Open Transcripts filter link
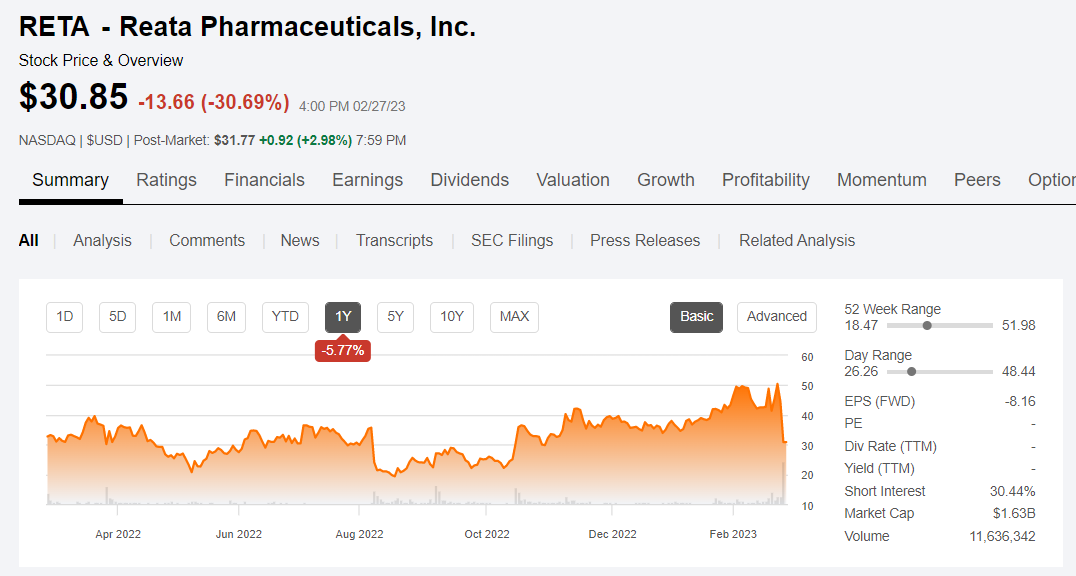The width and height of the screenshot is (1076, 576). tap(394, 240)
